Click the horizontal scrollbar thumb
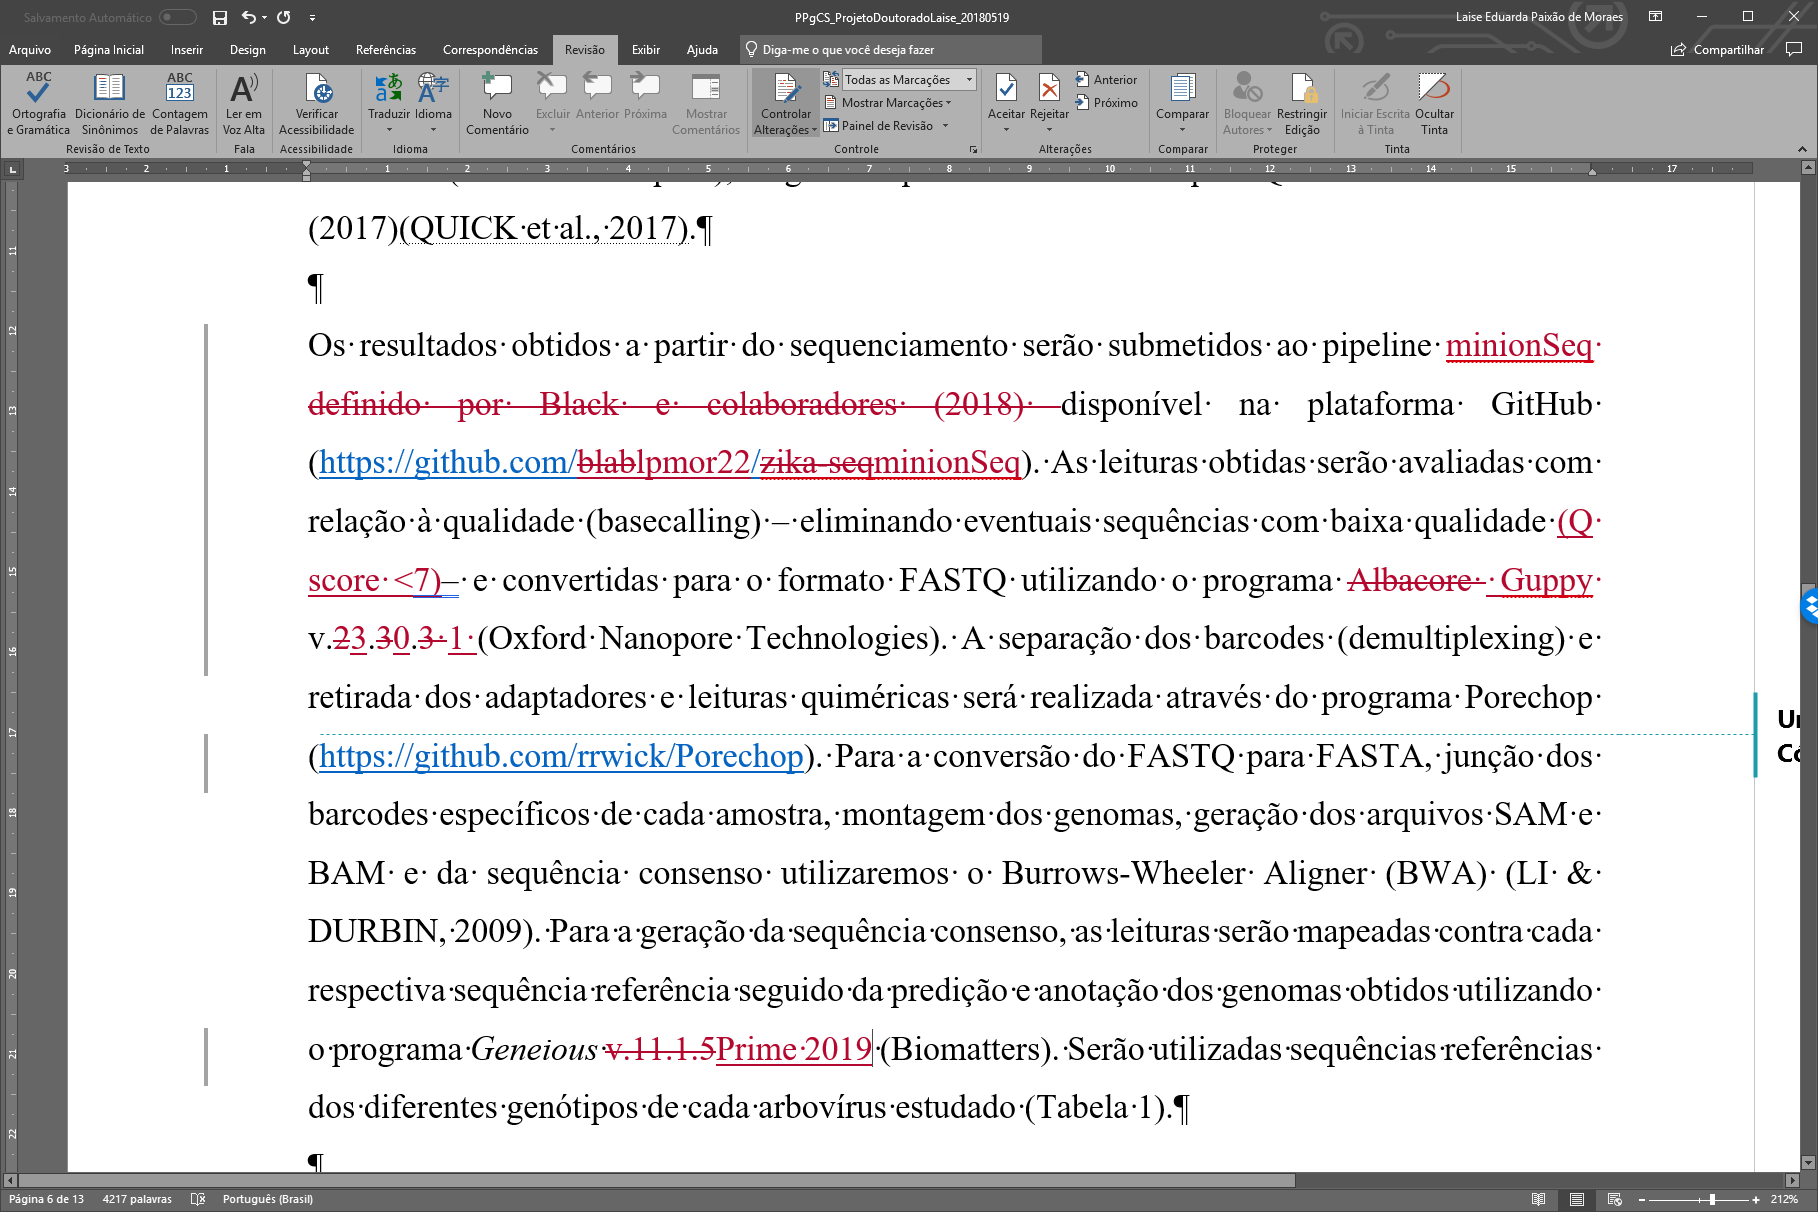Screen dimensions: 1818x1212 click(657, 1180)
